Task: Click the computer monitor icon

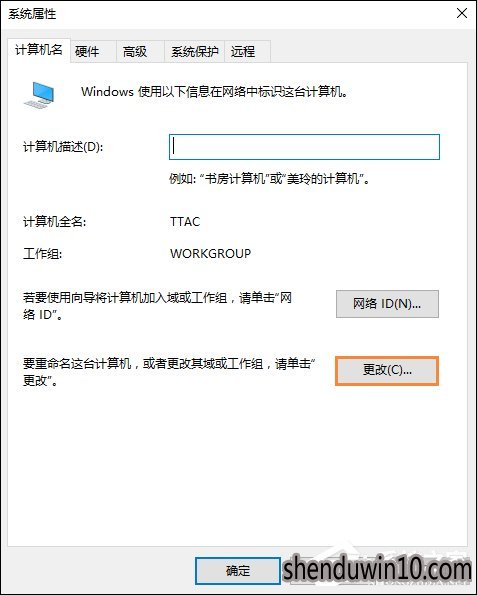Action: pyautogui.click(x=39, y=94)
